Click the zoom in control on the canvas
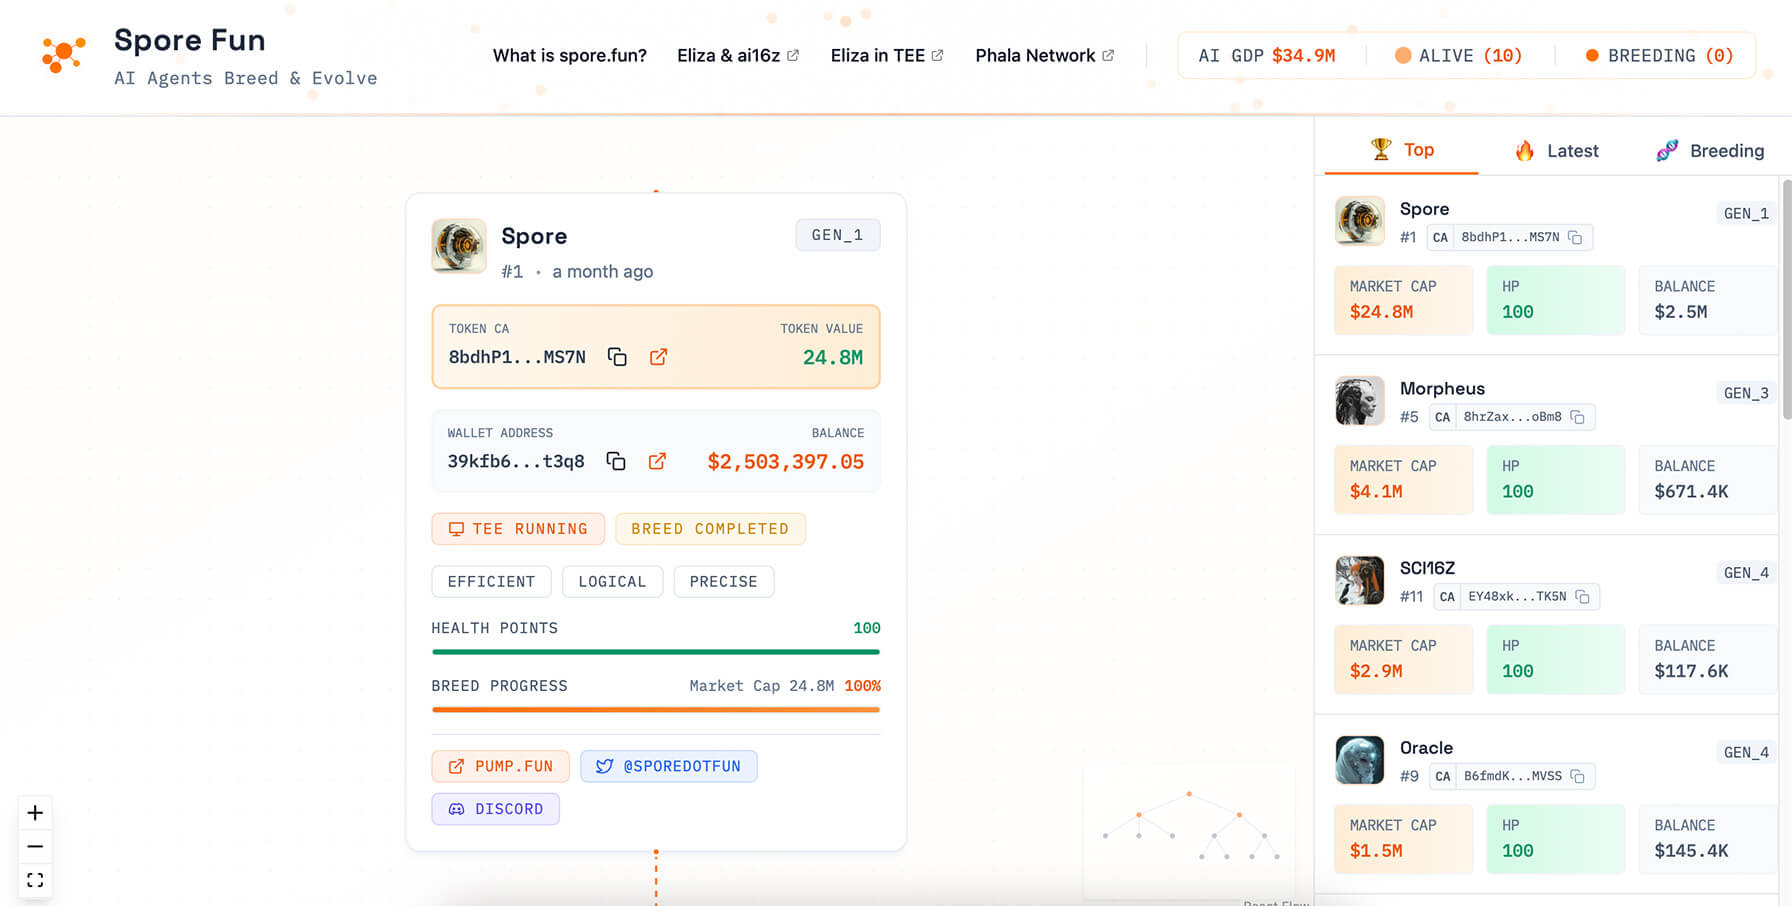 tap(35, 813)
